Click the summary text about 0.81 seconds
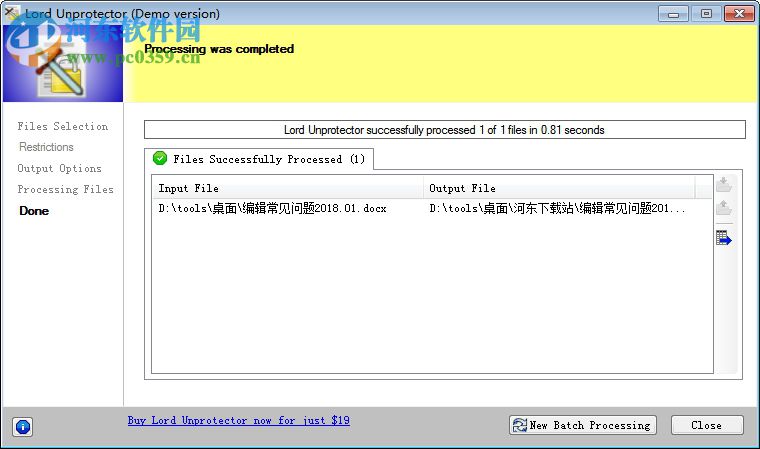The width and height of the screenshot is (760, 449). click(x=444, y=130)
